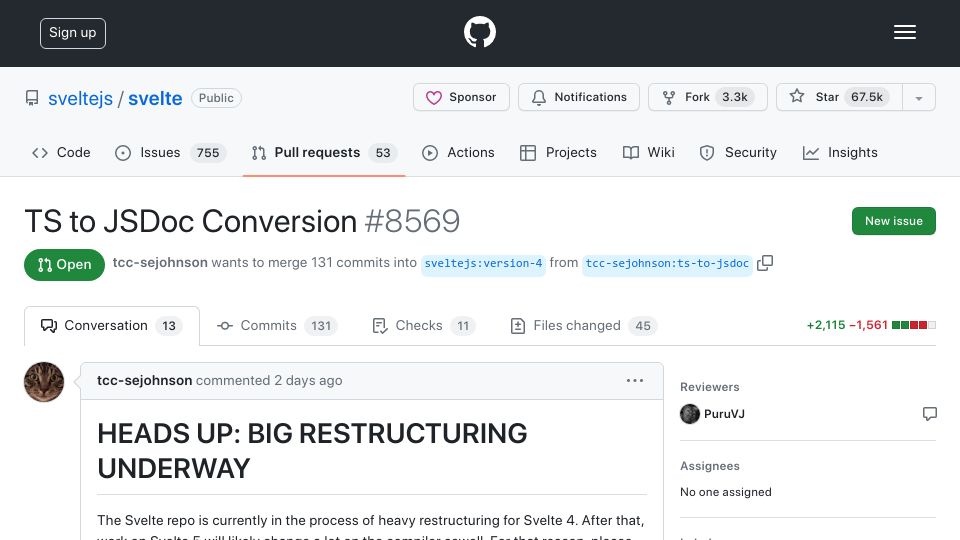Click the '2 days ago' comment timestamp
This screenshot has width=960, height=540.
coord(308,381)
